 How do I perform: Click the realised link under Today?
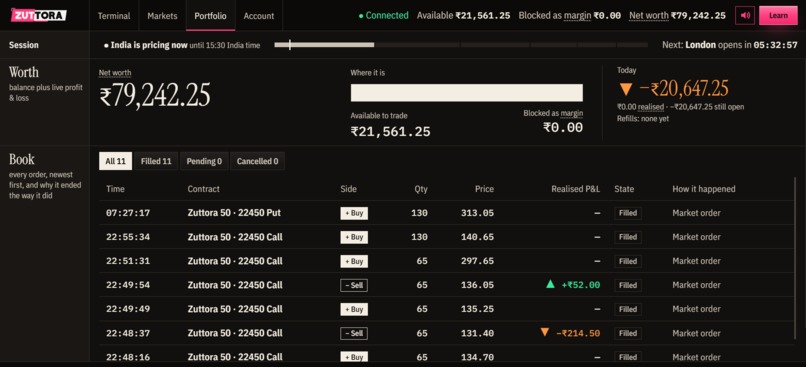click(651, 107)
